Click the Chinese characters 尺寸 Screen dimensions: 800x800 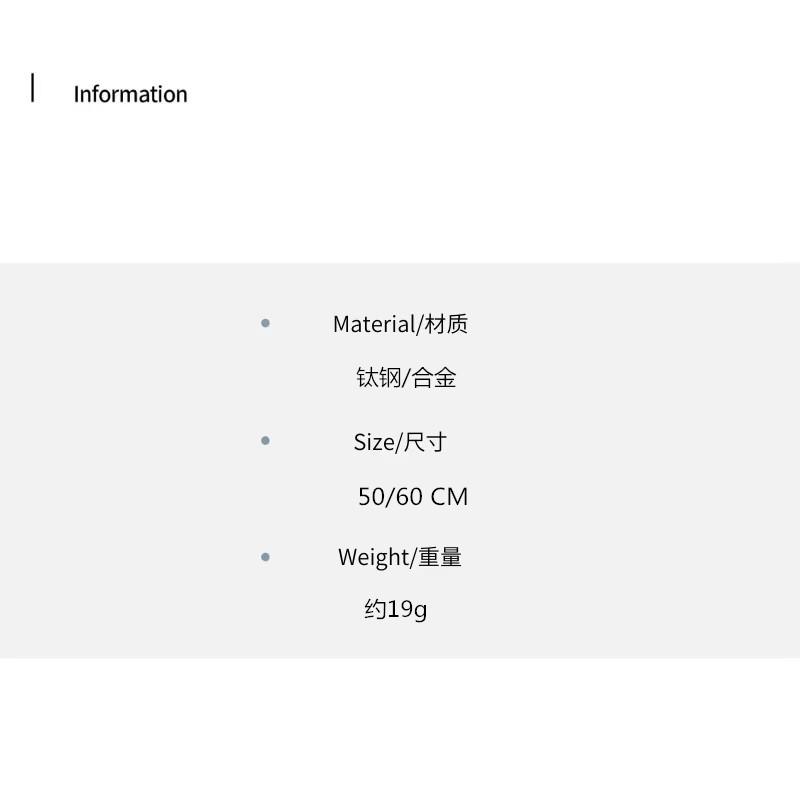pyautogui.click(x=425, y=442)
